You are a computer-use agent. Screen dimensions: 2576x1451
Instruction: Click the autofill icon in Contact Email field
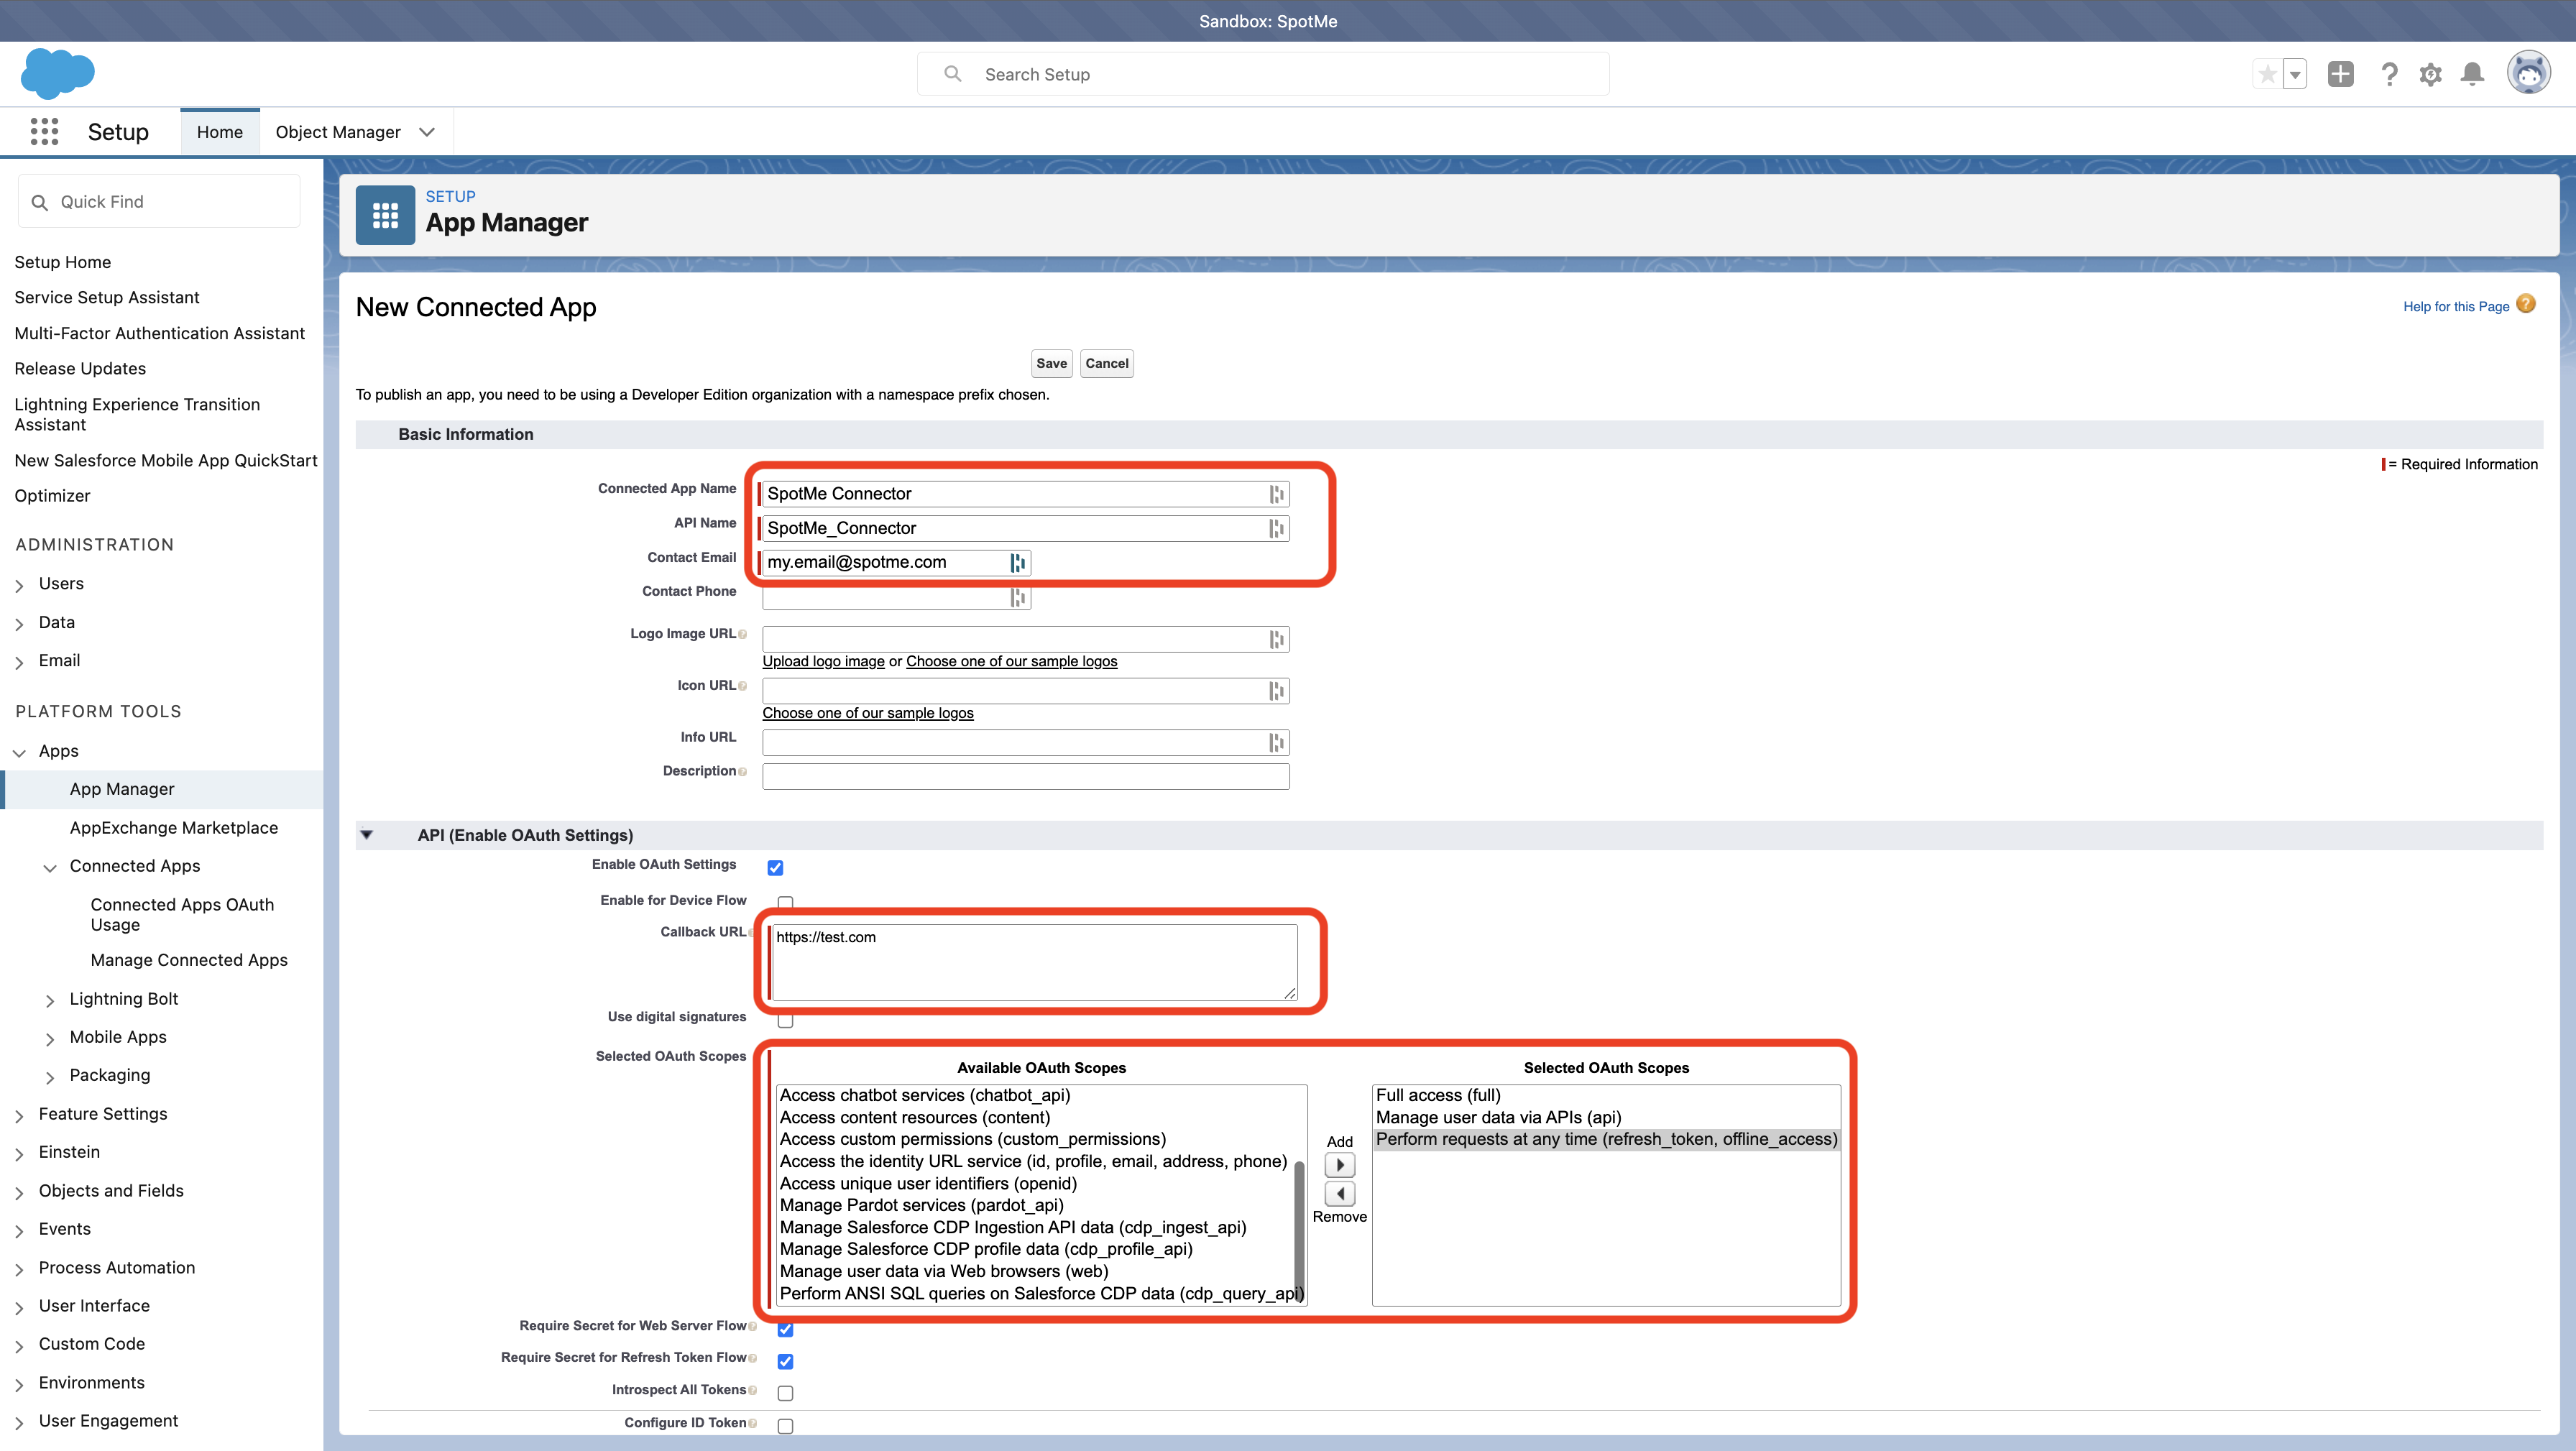point(1017,563)
